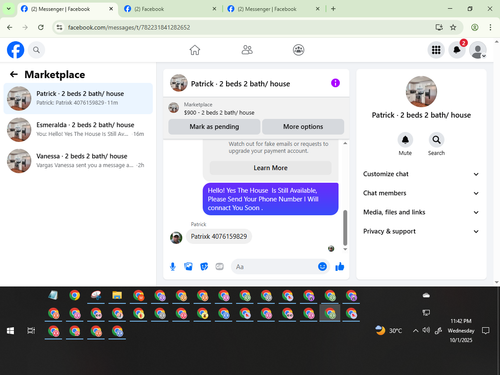Open the Groups icon in top navigation

click(298, 50)
